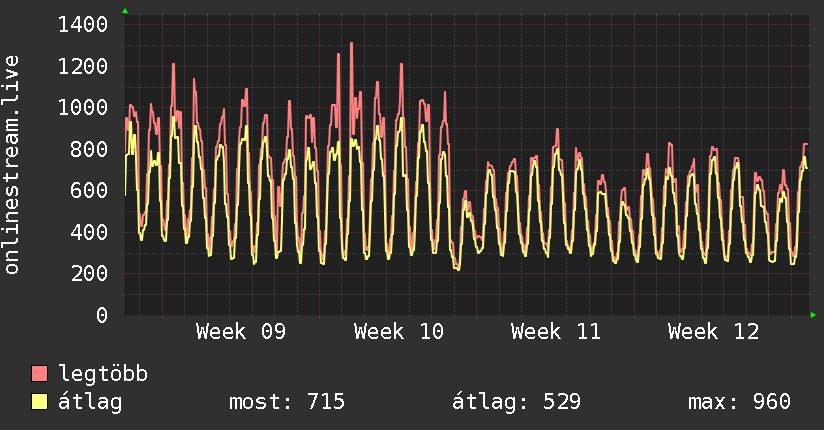Click the 800 y-axis value
This screenshot has height=430, width=824.
(x=89, y=149)
